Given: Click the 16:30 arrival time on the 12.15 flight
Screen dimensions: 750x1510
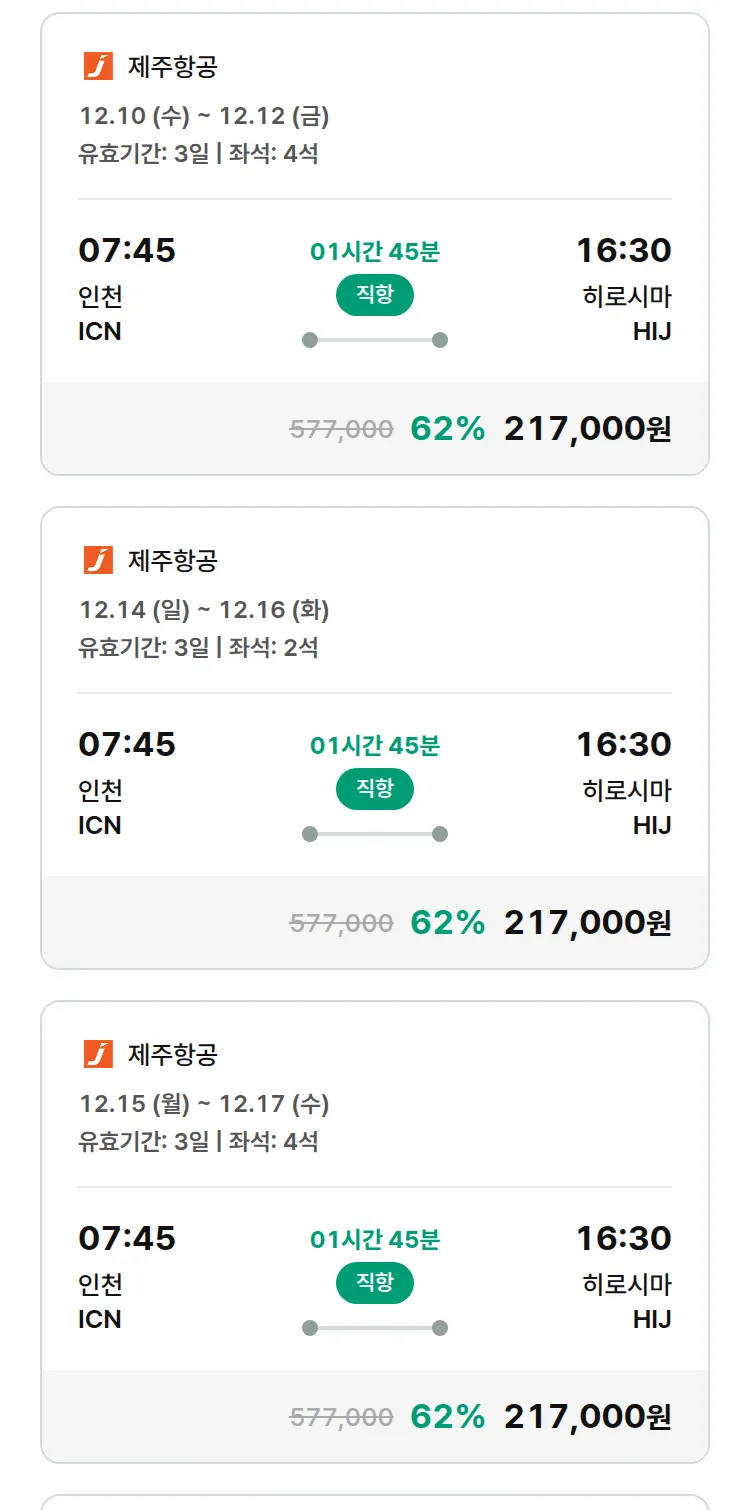Looking at the screenshot, I should [x=623, y=1238].
